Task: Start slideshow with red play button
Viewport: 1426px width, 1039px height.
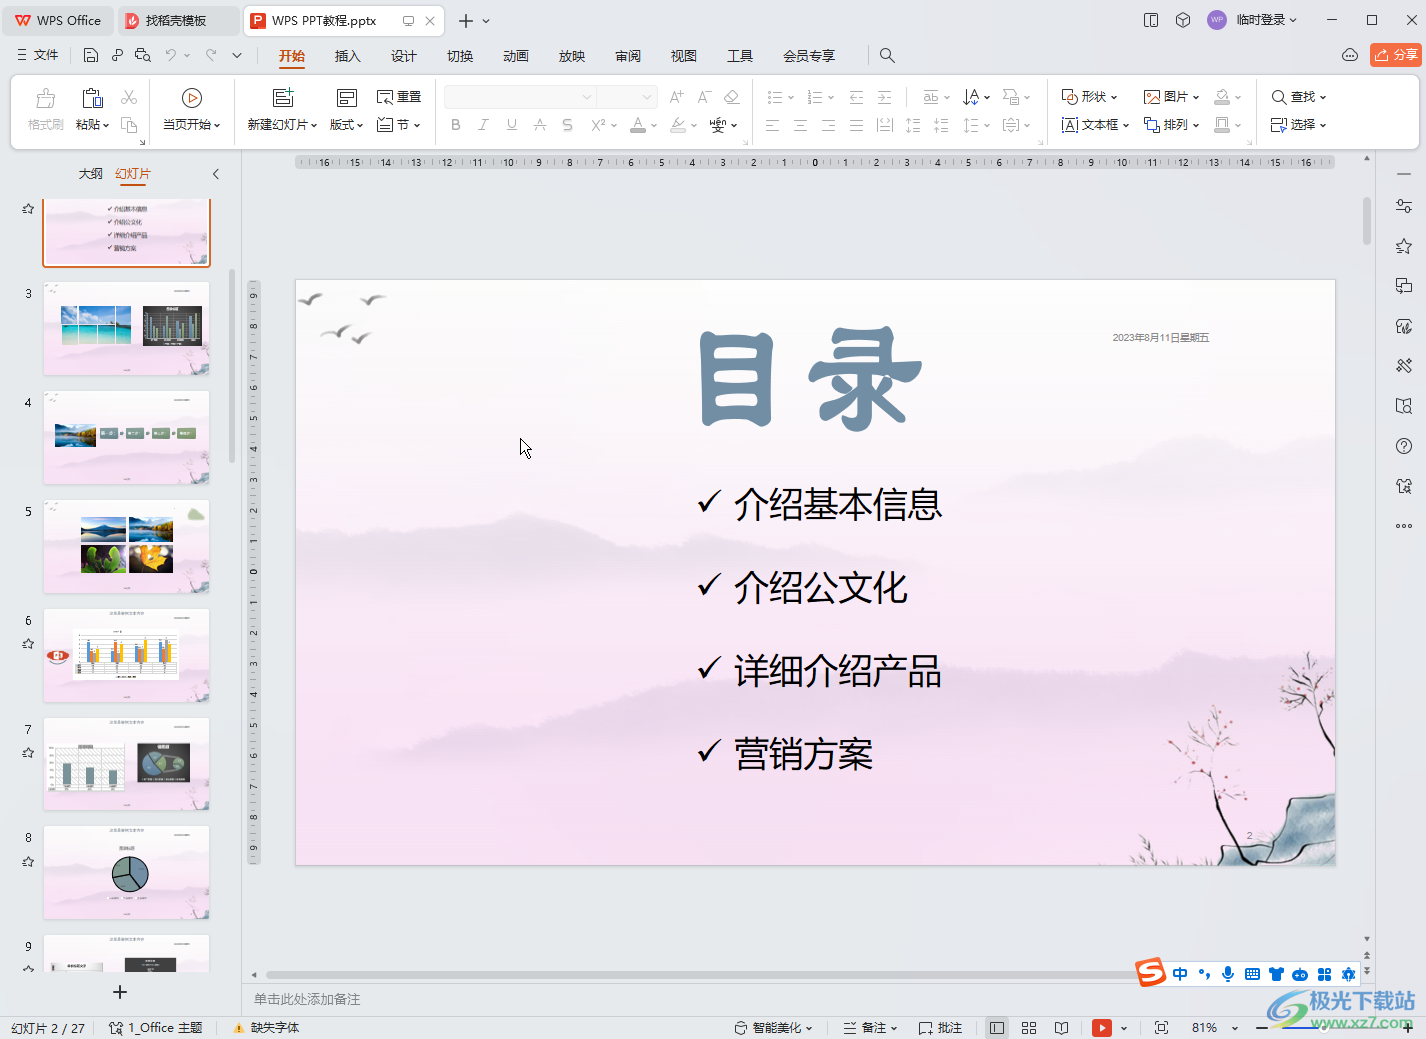Action: [x=1102, y=1028]
